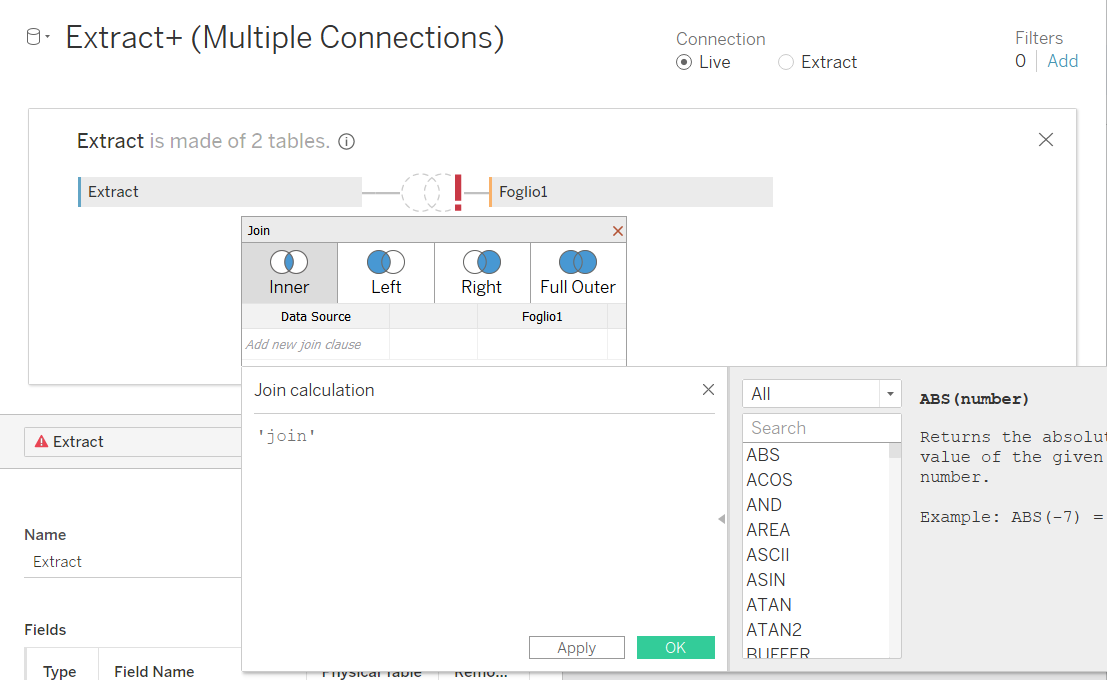
Task: Select the ACOS function
Action: [x=770, y=480]
